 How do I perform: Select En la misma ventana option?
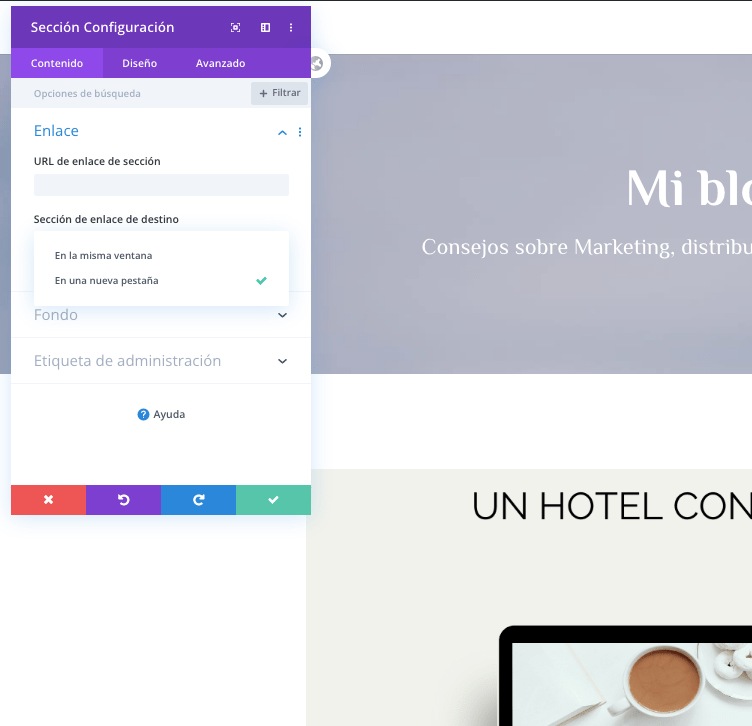coord(161,256)
